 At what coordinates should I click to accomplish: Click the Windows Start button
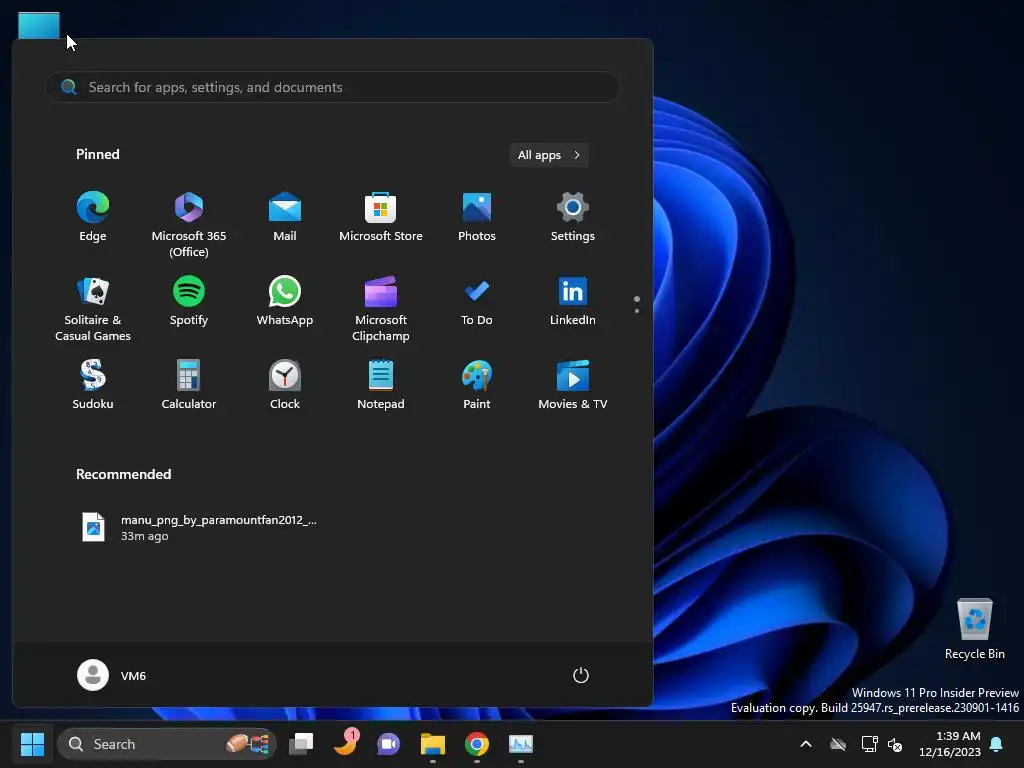(32, 744)
